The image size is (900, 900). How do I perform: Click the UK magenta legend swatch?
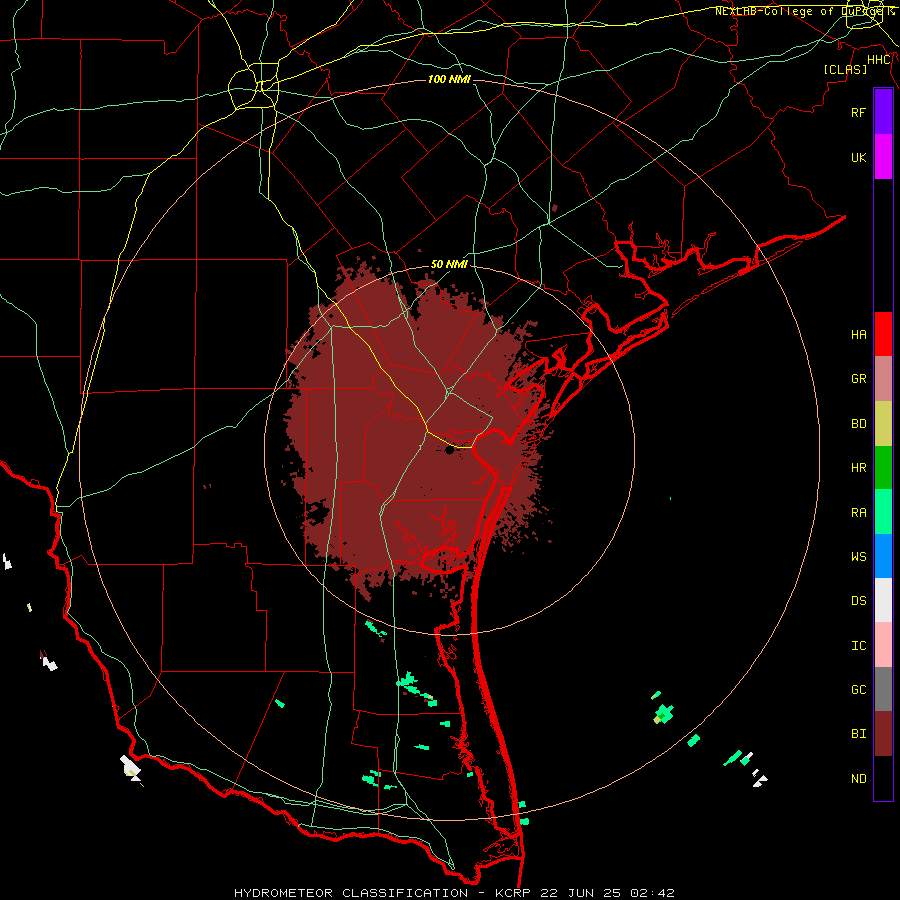coord(883,157)
